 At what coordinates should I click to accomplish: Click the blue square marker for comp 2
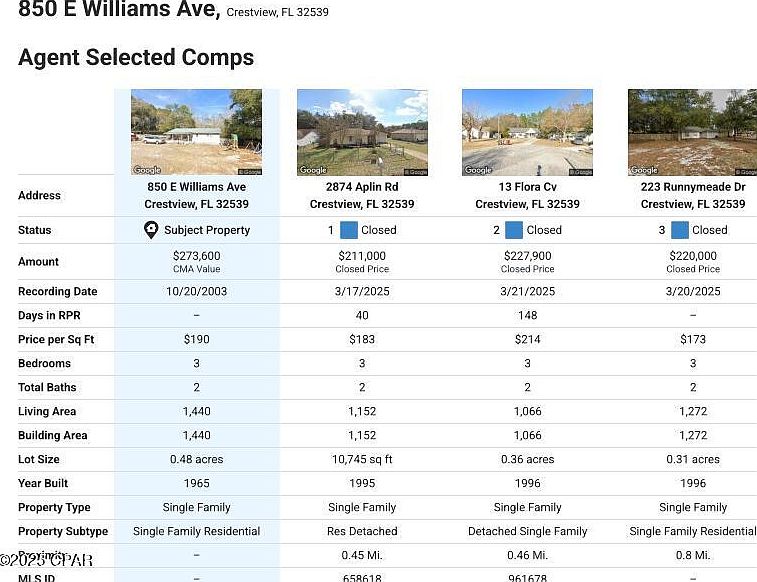[513, 230]
